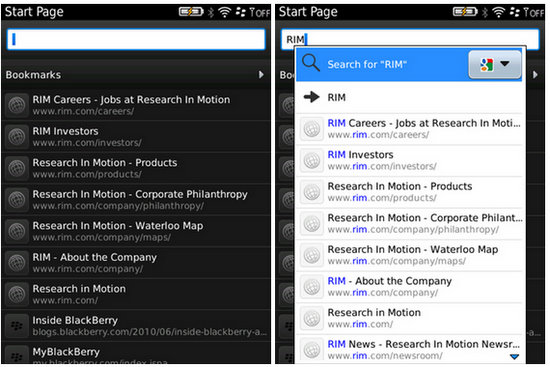Viewport: 550px width, 367px height.
Task: Go to typed address RIM row
Action: click(x=409, y=97)
